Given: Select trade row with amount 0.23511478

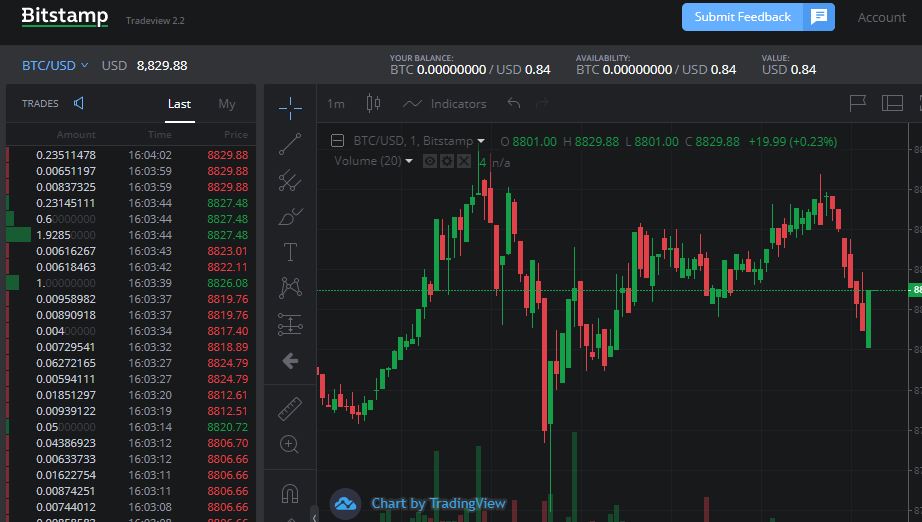Looking at the screenshot, I should coord(131,155).
